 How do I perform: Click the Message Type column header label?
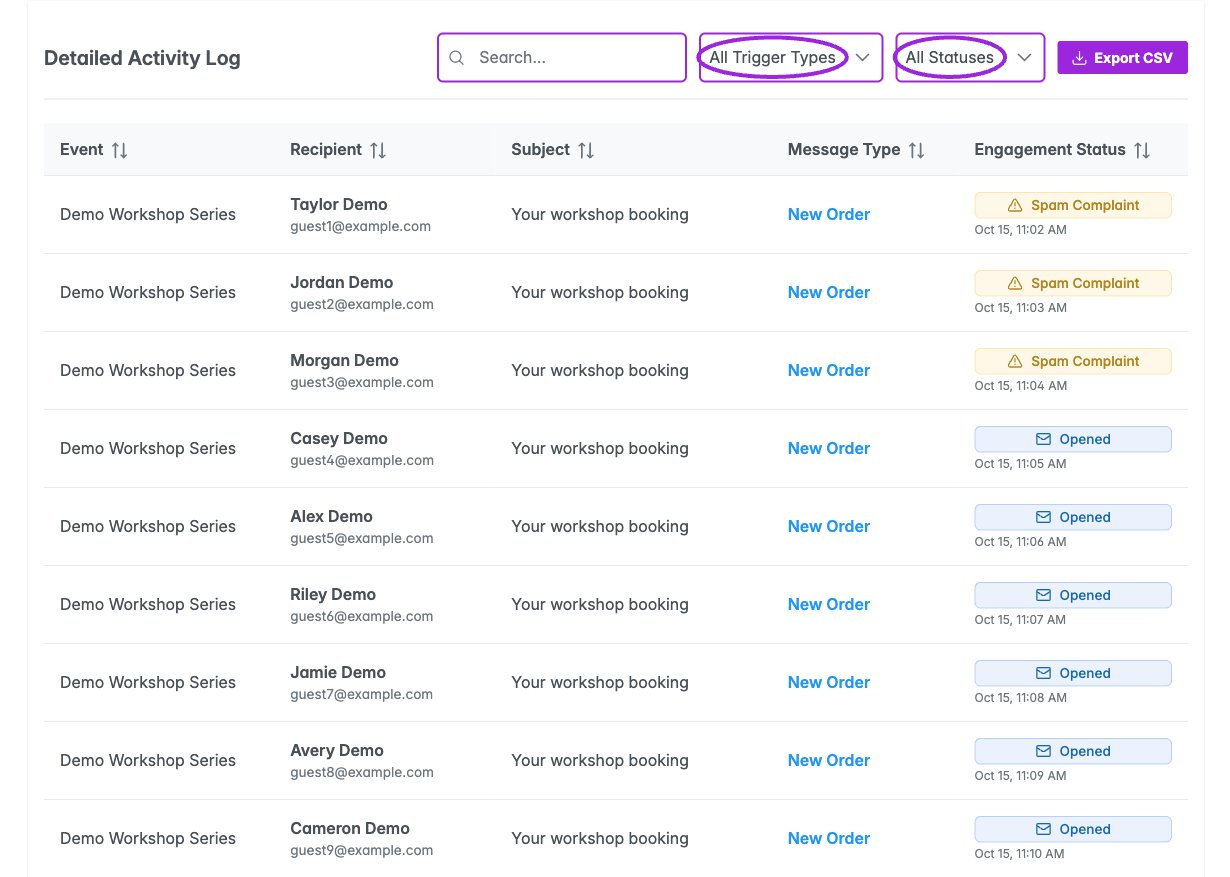(x=844, y=150)
